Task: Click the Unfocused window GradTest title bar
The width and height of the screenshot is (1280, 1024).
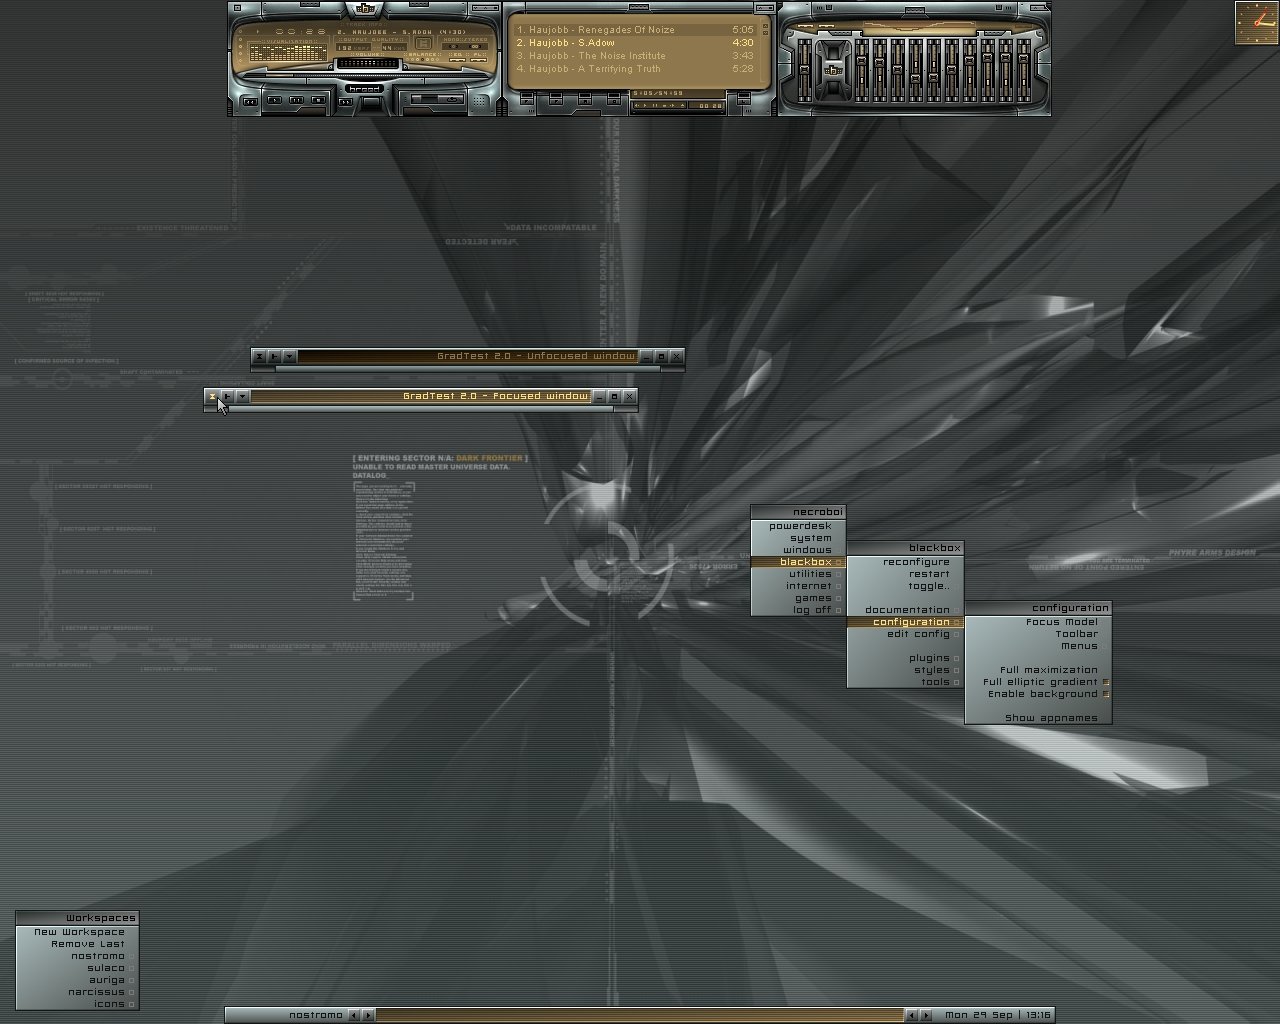Action: pos(468,356)
